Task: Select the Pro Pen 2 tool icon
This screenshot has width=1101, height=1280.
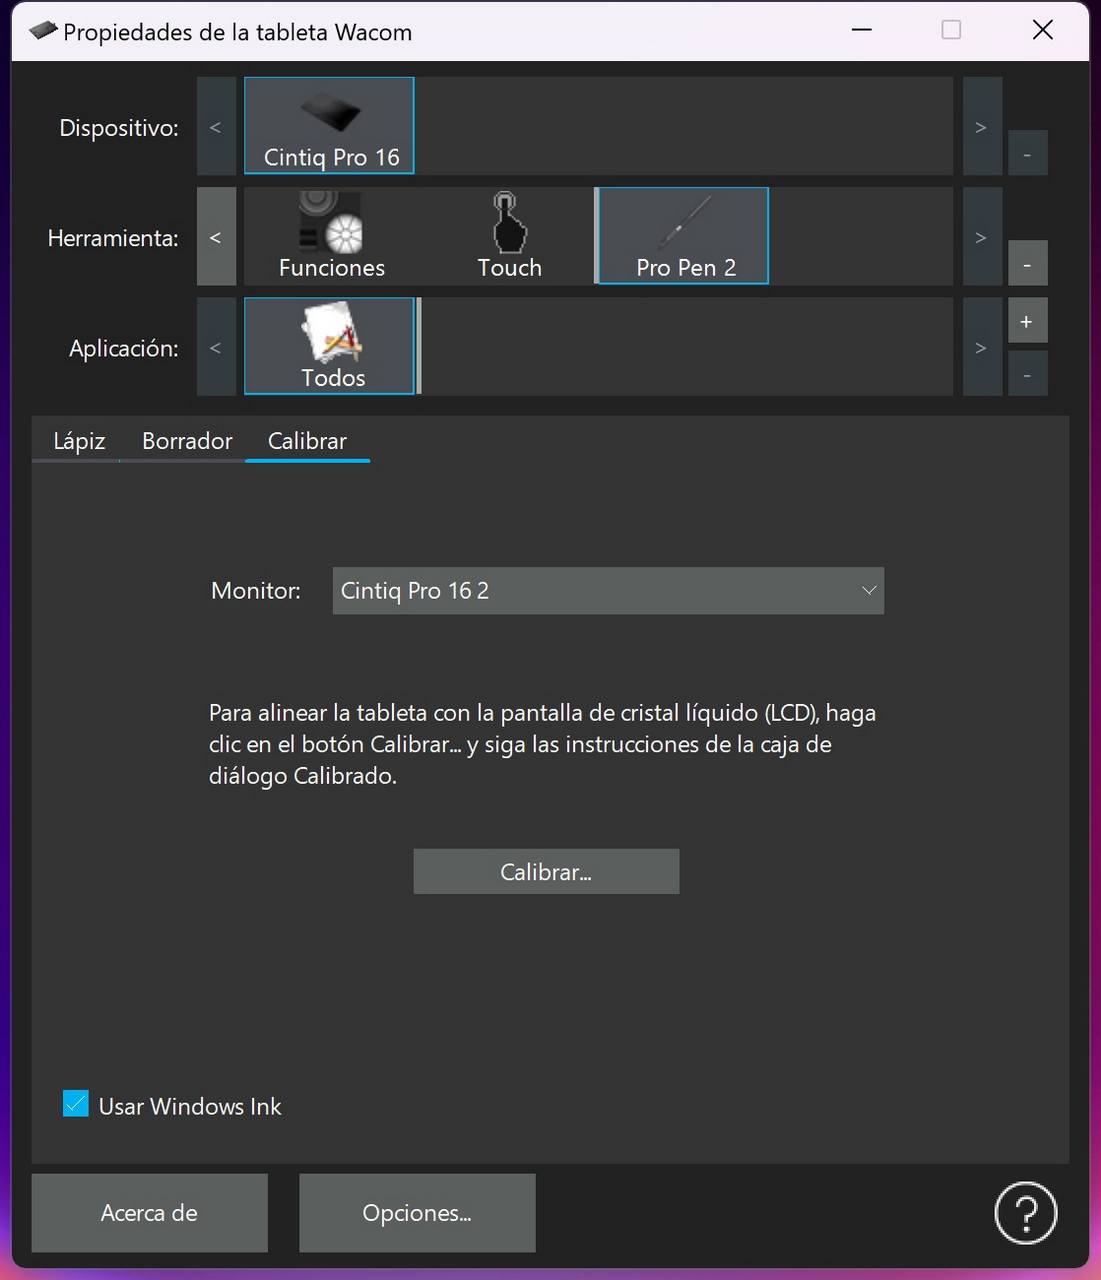Action: pos(684,236)
